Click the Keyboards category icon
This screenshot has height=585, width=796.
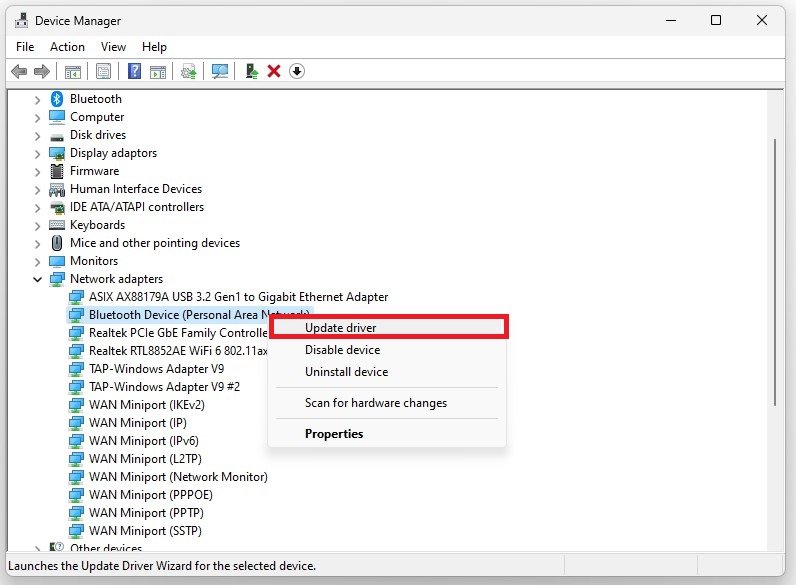pos(57,225)
